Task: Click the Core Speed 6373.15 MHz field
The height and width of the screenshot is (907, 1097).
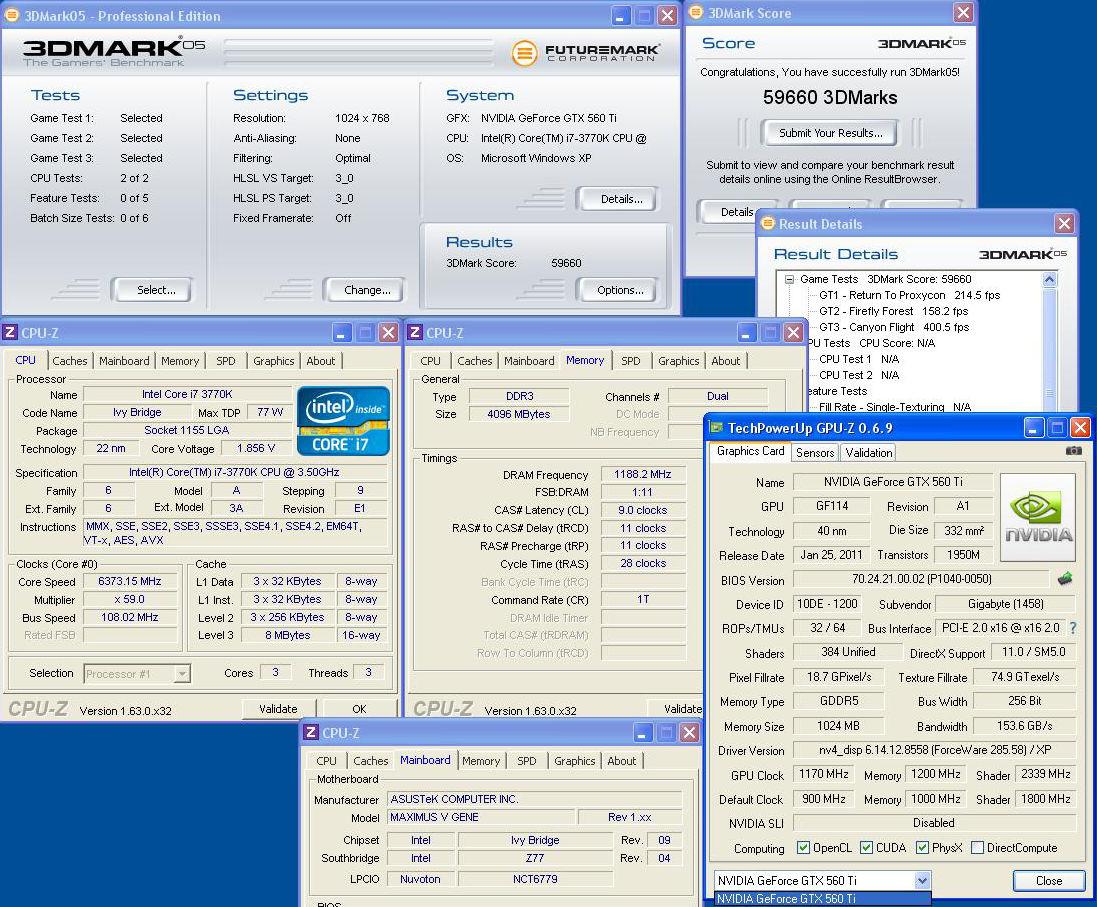Action: 129,581
